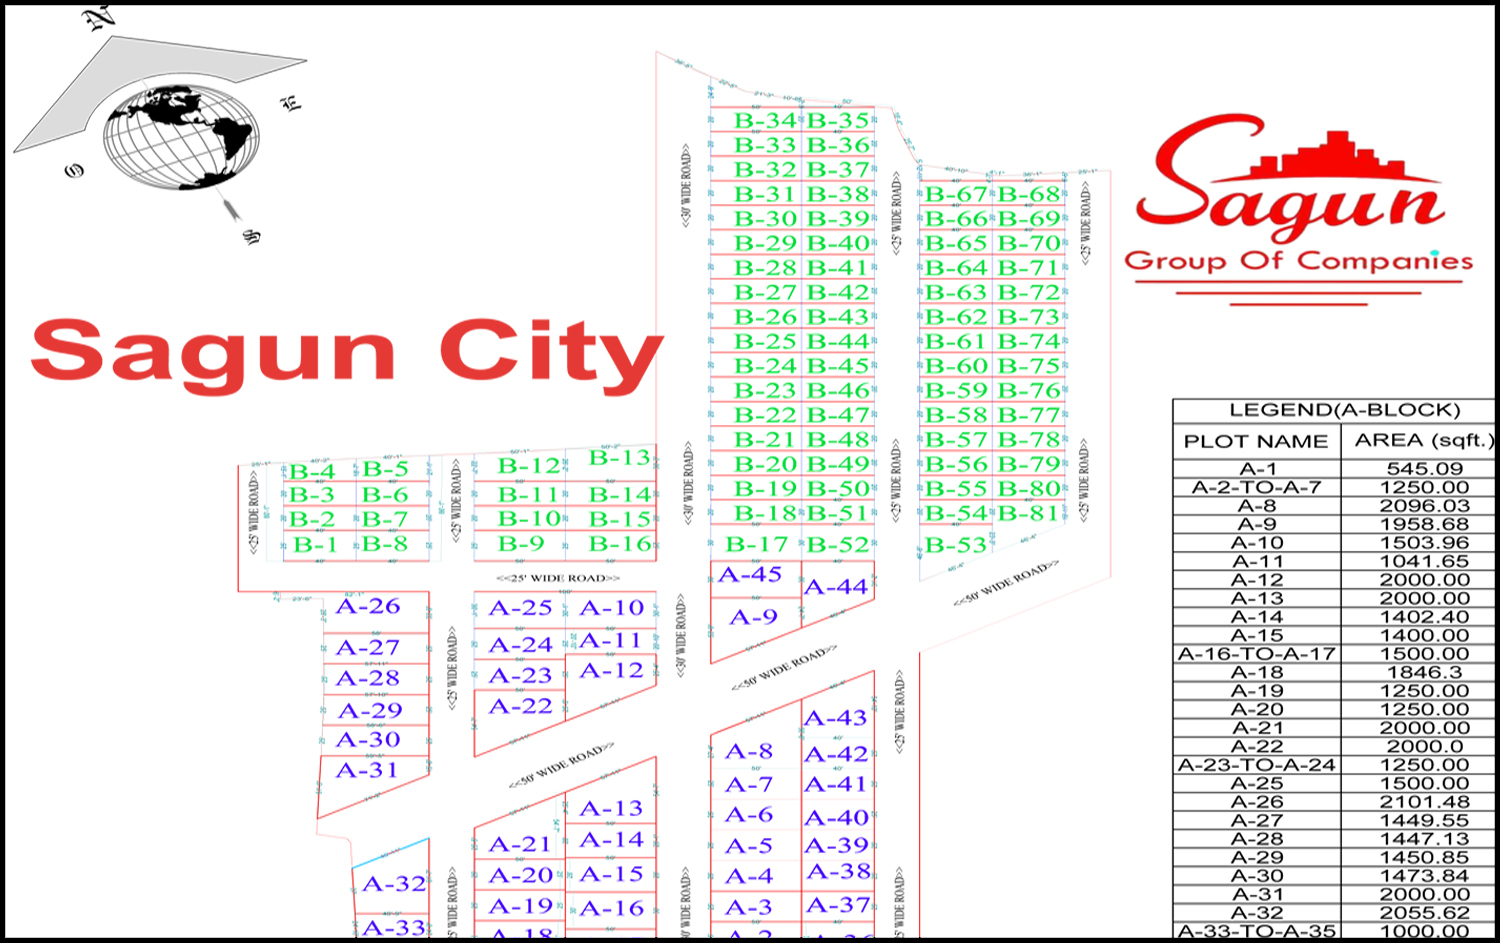Click the area value '1846.3'
The height and width of the screenshot is (943, 1500).
1424,672
